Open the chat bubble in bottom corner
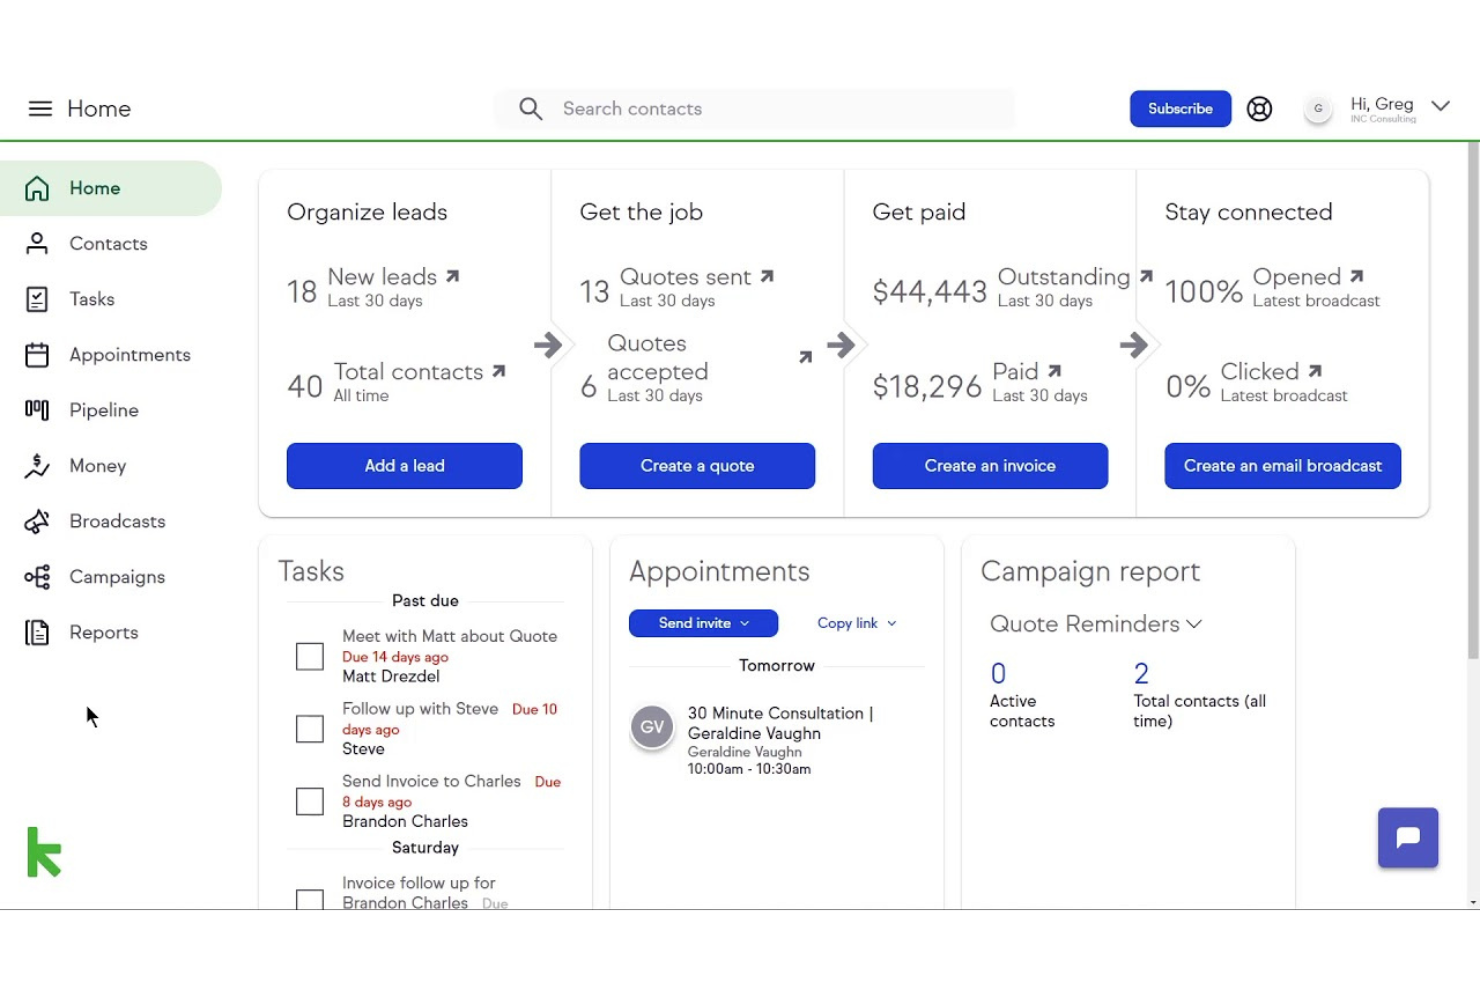The height and width of the screenshot is (987, 1480). coord(1407,838)
